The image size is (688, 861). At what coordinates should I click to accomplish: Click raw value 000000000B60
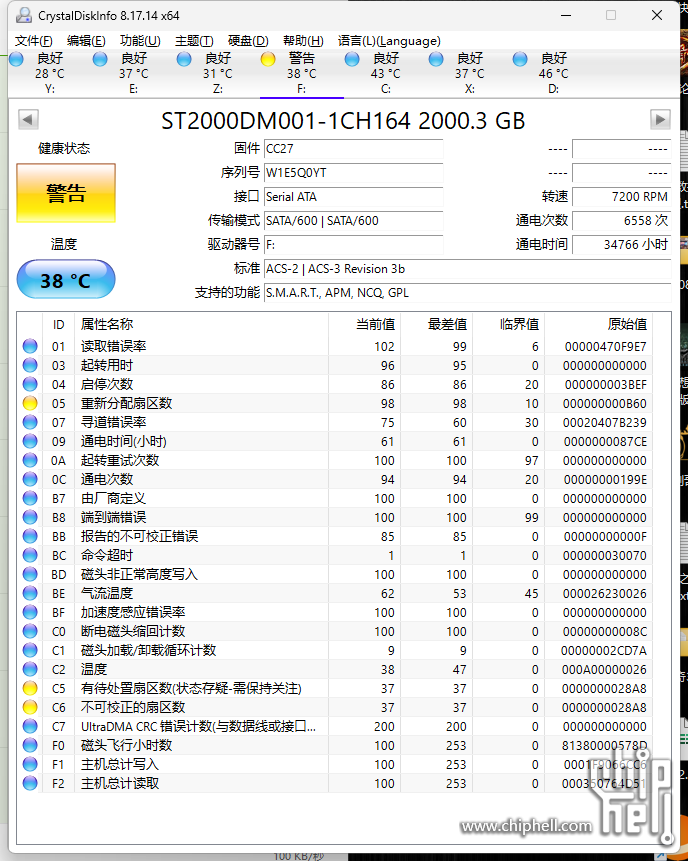coord(605,404)
